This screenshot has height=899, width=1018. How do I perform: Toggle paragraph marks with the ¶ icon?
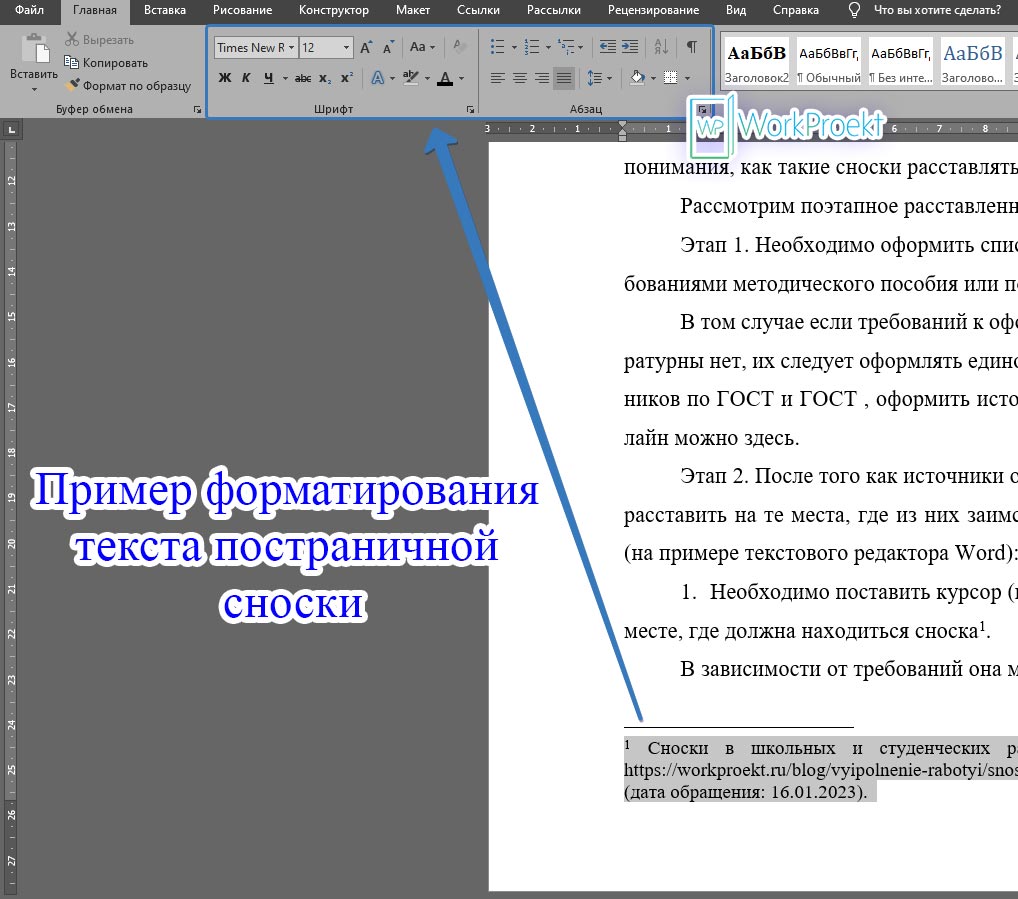691,46
